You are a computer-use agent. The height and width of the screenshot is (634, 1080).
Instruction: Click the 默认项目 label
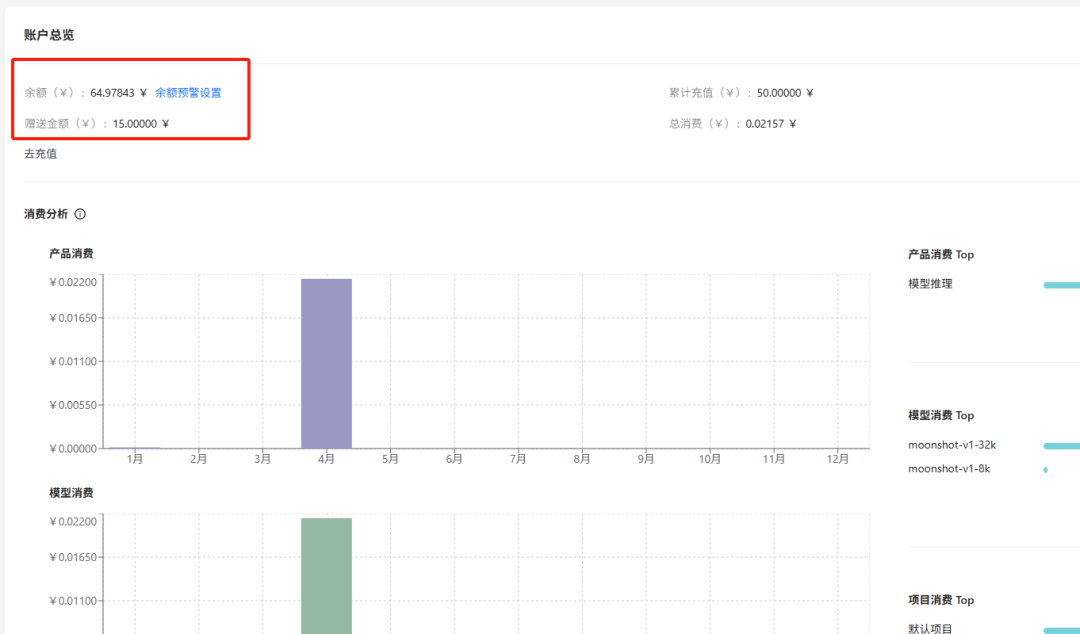pyautogui.click(x=931, y=628)
